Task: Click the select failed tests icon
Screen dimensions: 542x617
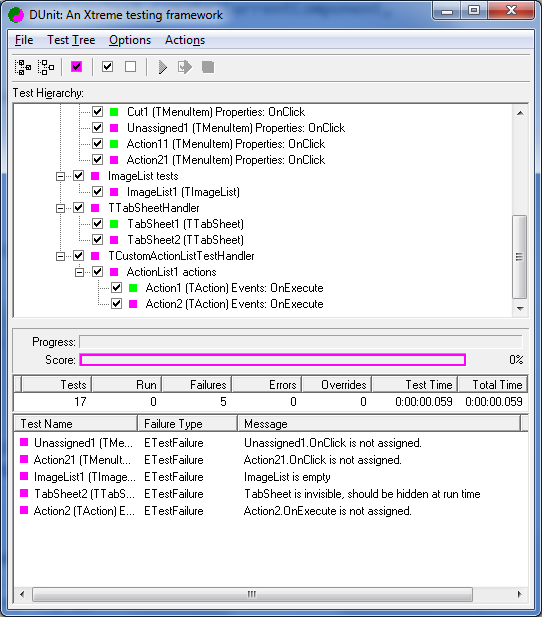Action: [x=77, y=67]
